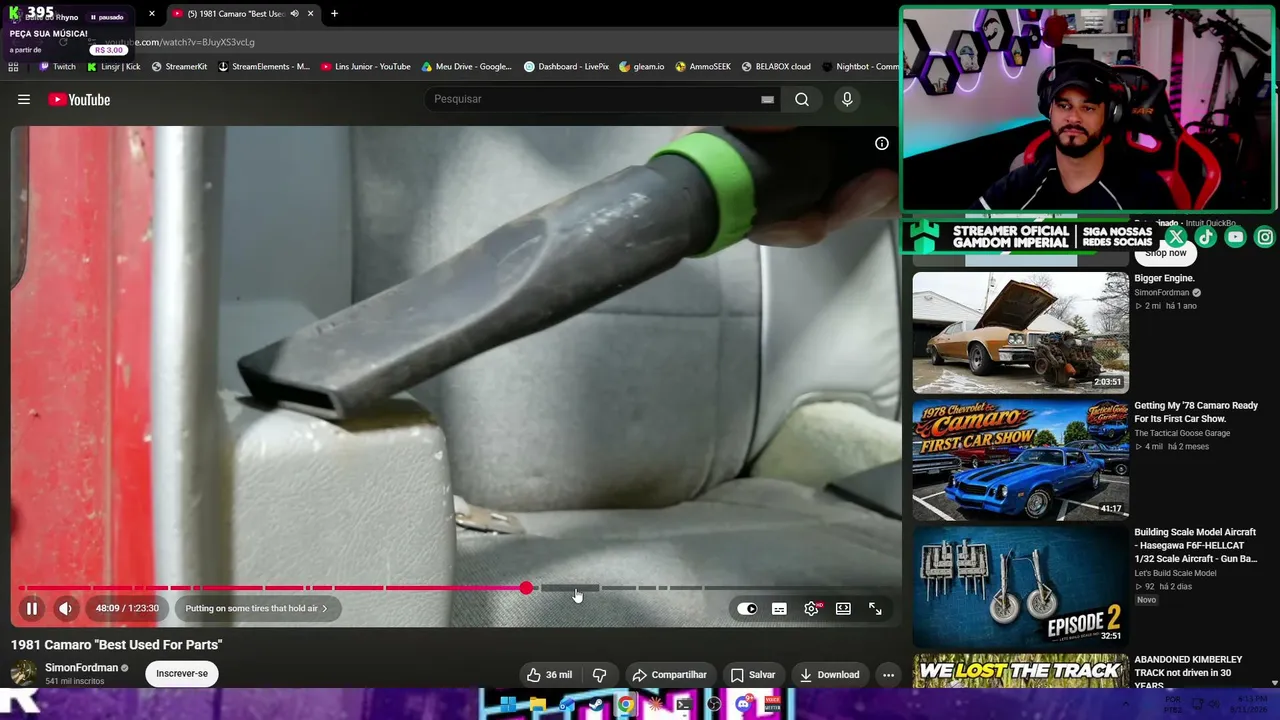Like the video with 36 mil likes
Viewport: 1280px width, 720px height.
(x=549, y=675)
